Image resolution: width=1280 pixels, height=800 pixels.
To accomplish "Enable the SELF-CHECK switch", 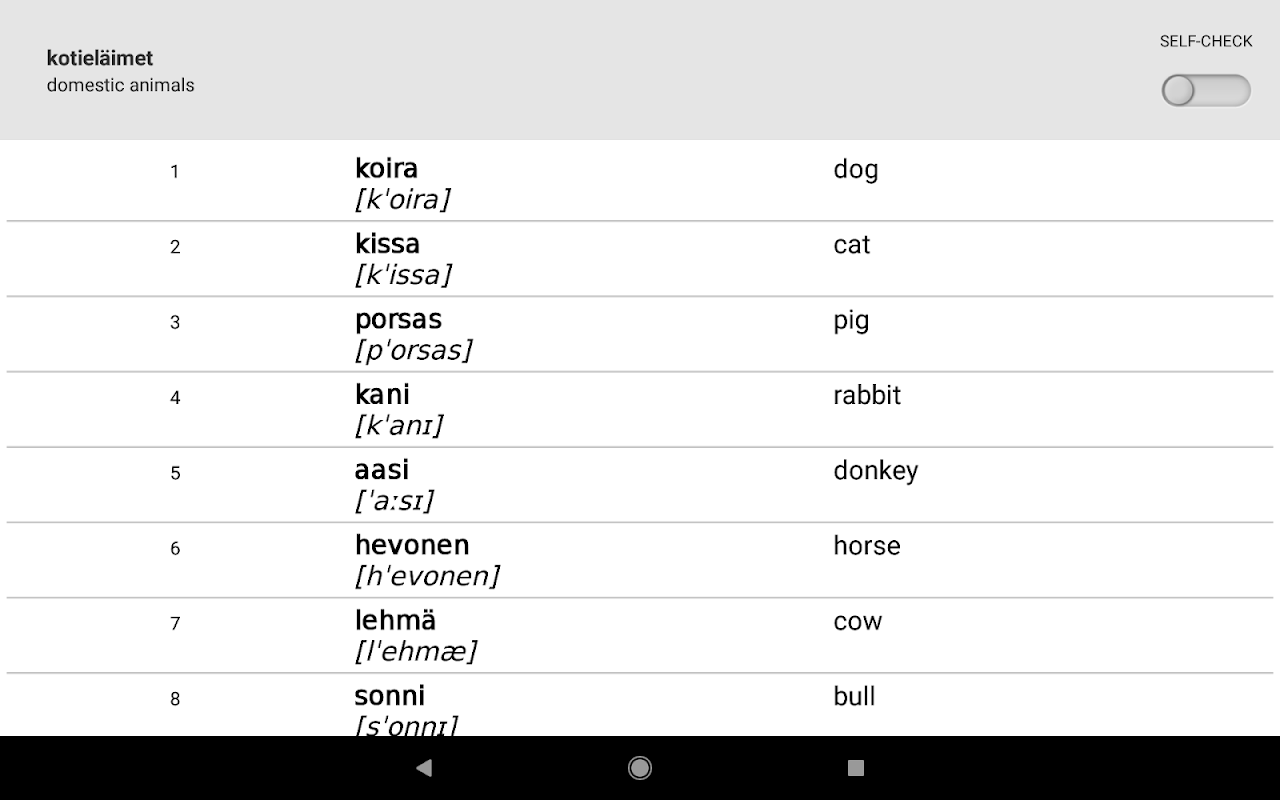I will click(x=1206, y=90).
